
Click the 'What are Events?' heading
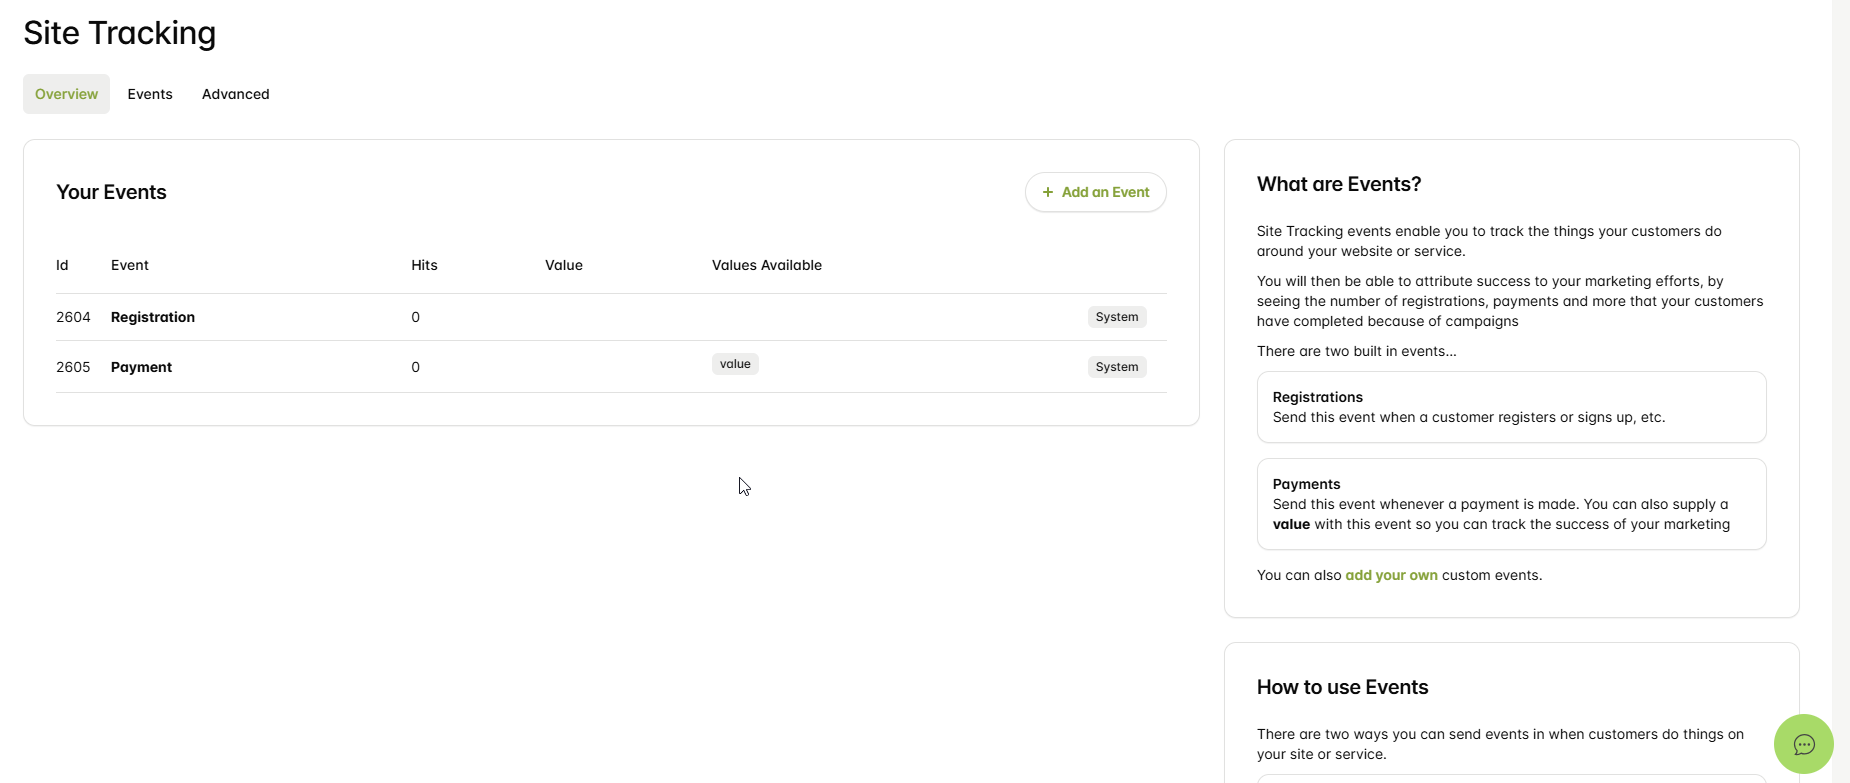(x=1339, y=184)
